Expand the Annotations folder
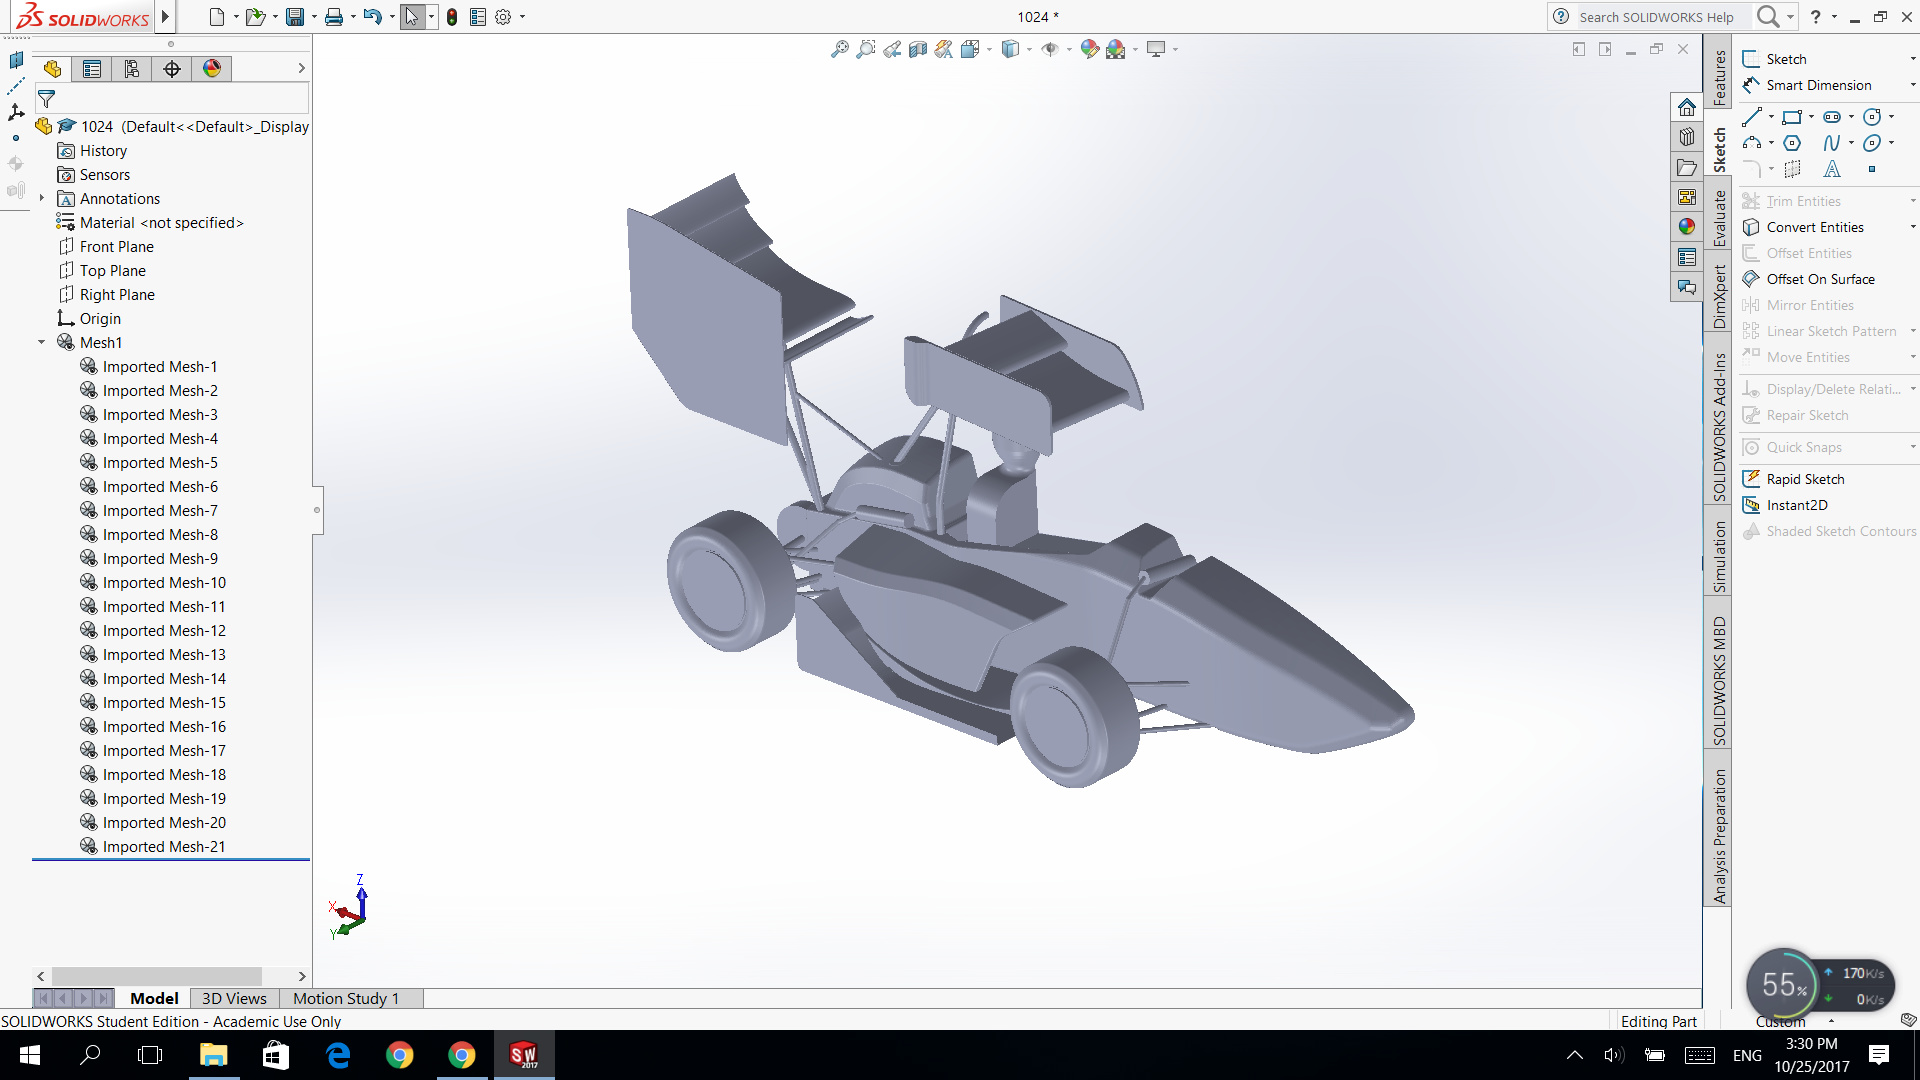1920x1080 pixels. (42, 199)
